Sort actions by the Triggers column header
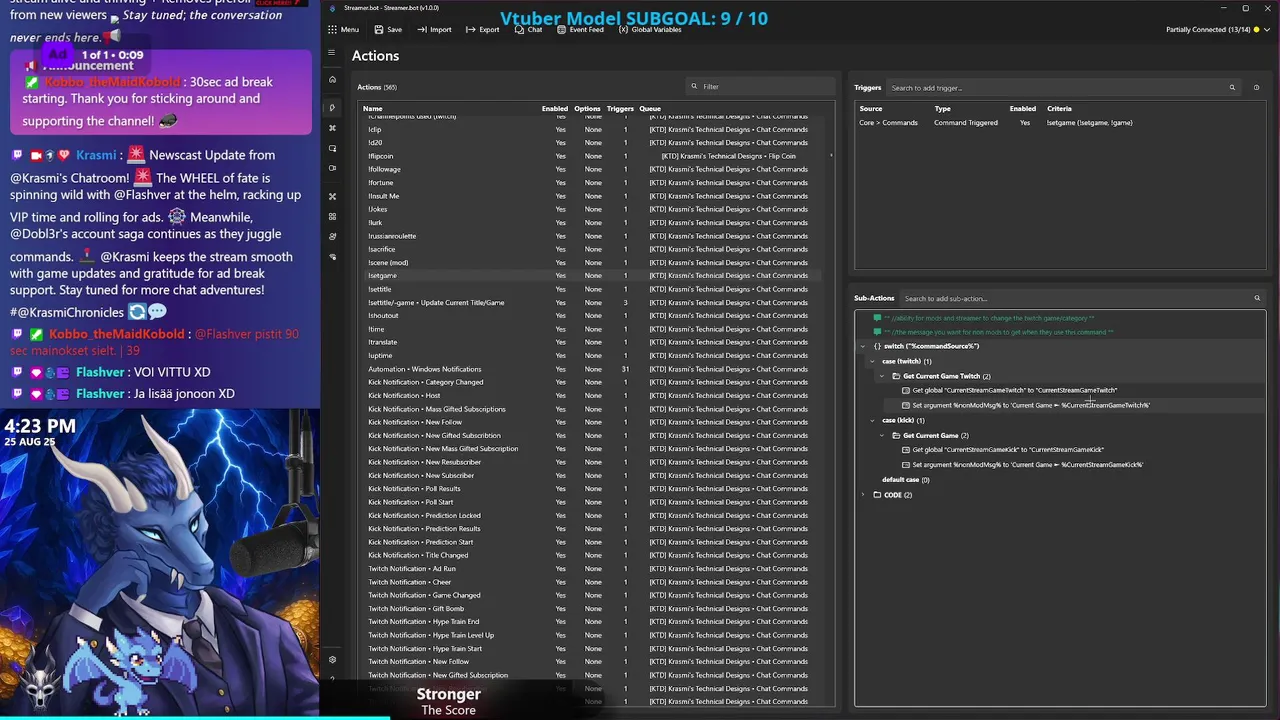Viewport: 1280px width, 720px height. coord(620,109)
